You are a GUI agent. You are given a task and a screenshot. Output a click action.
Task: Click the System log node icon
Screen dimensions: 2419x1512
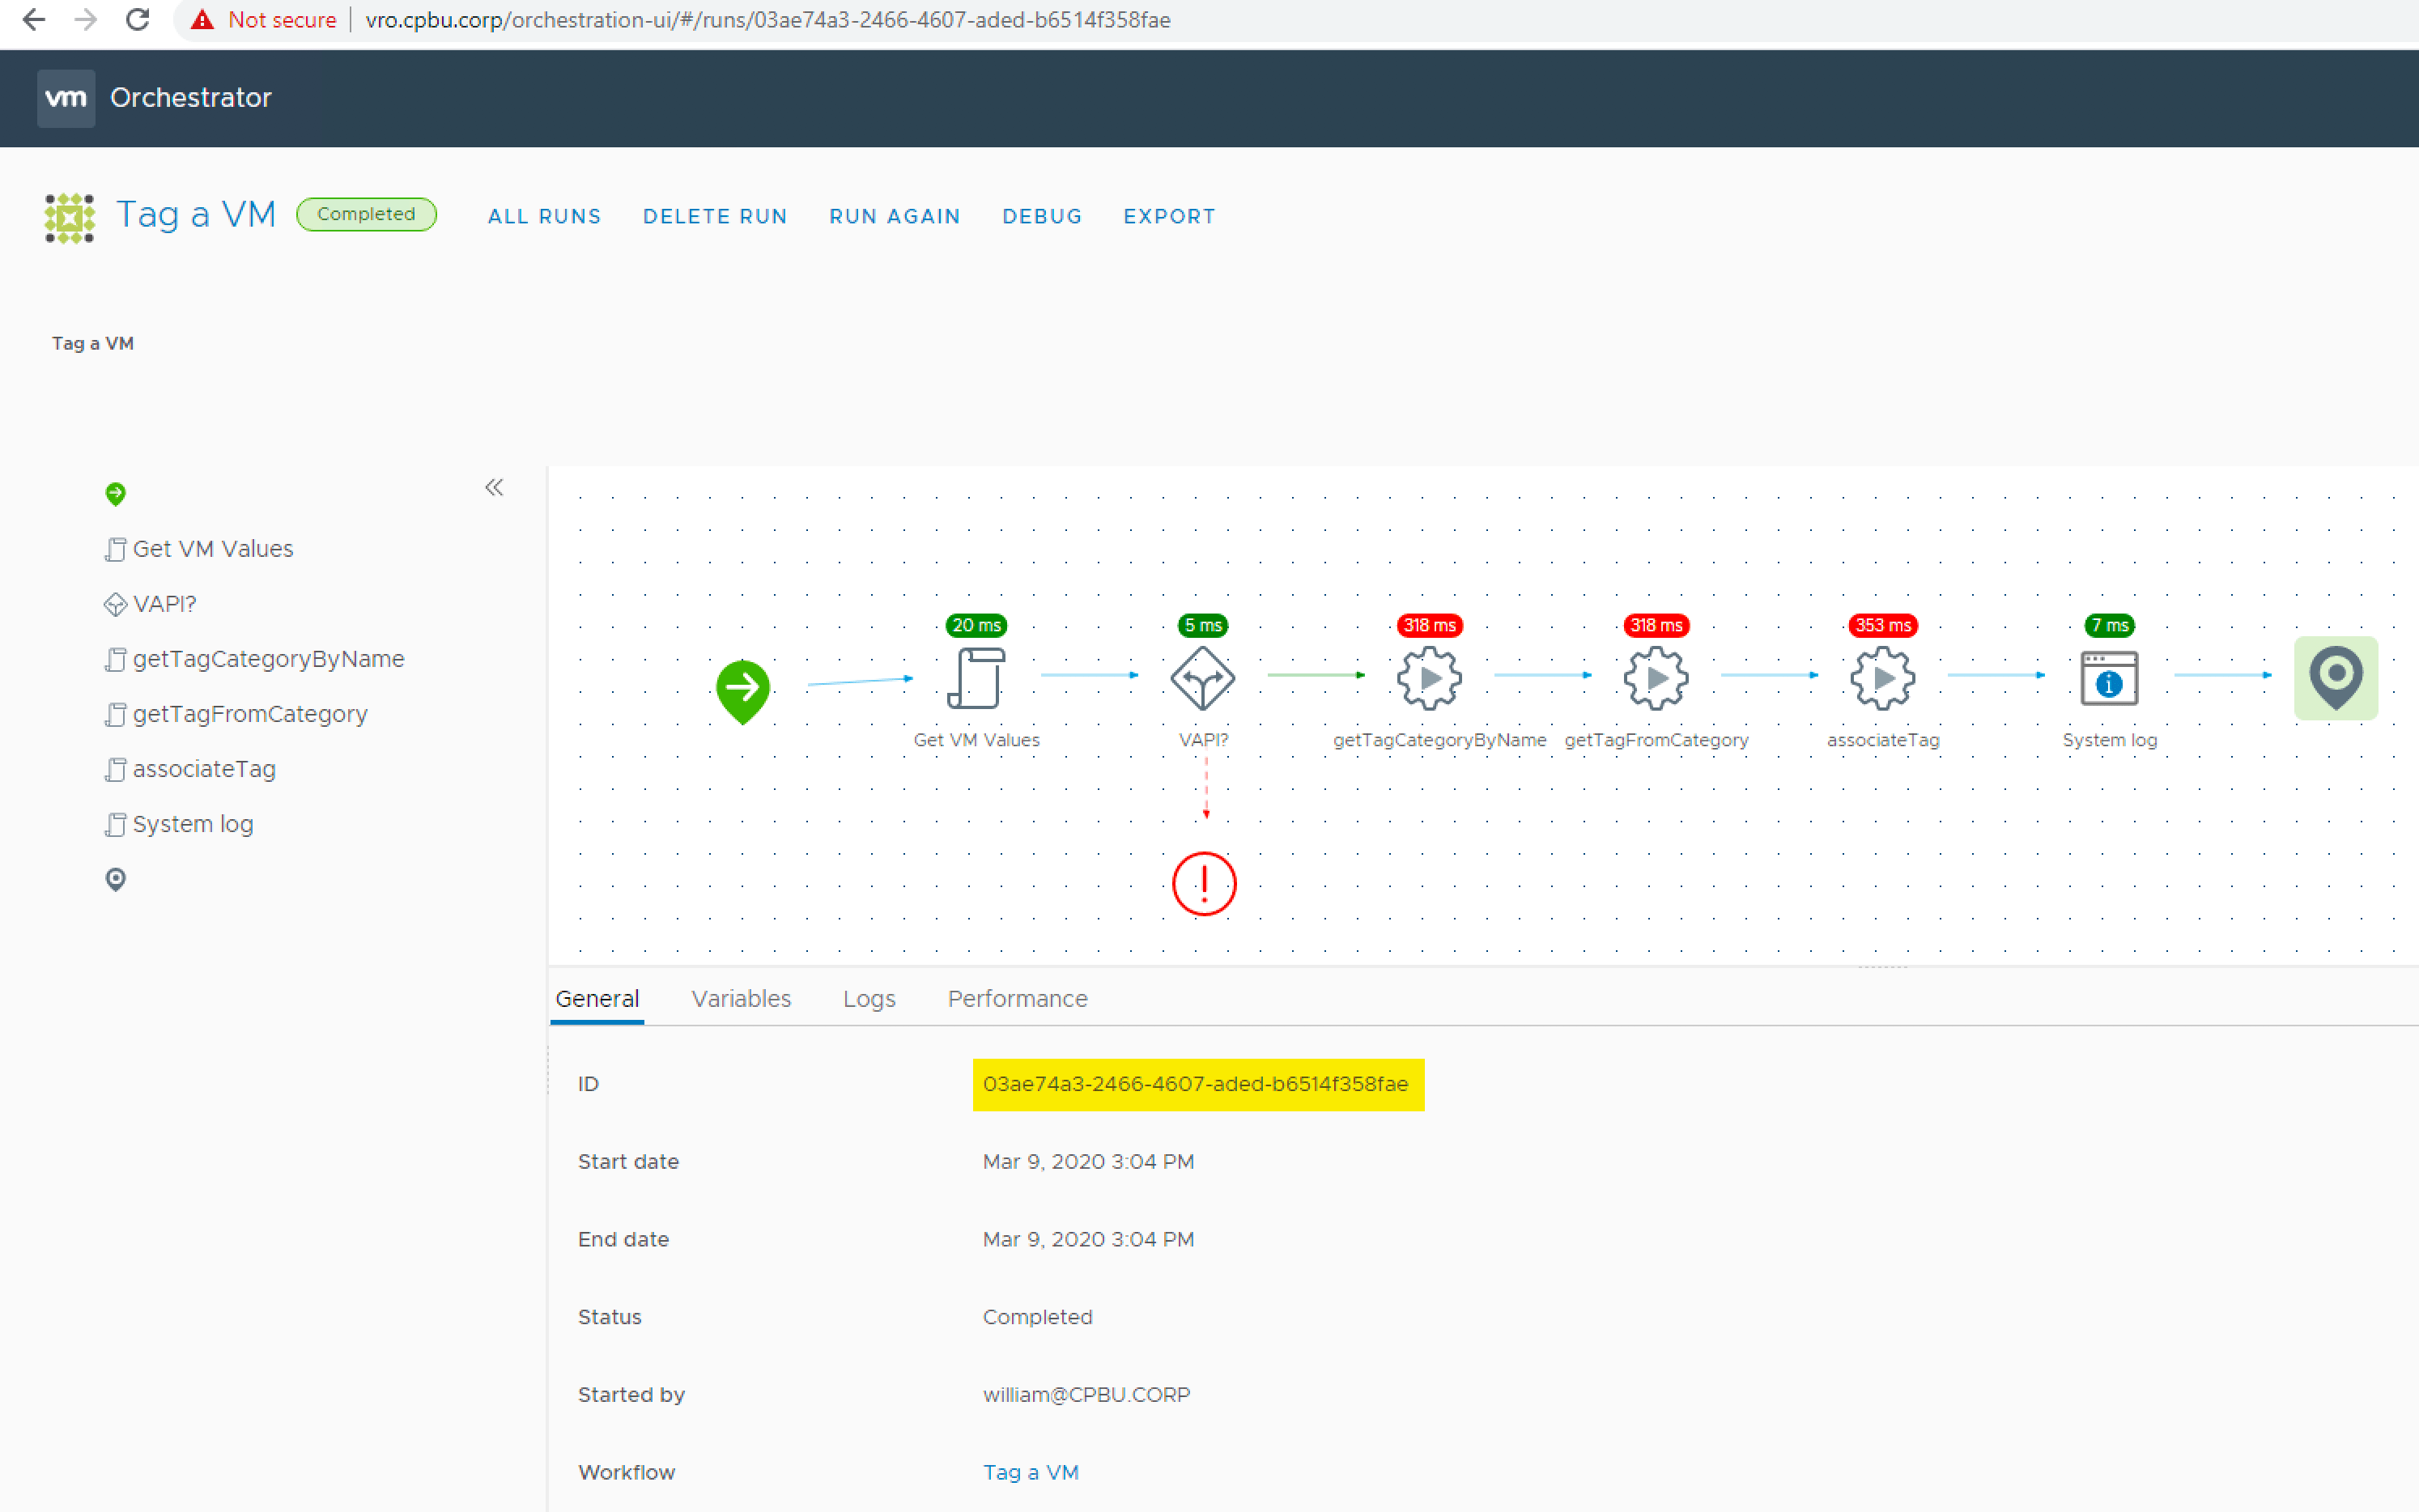[2109, 679]
